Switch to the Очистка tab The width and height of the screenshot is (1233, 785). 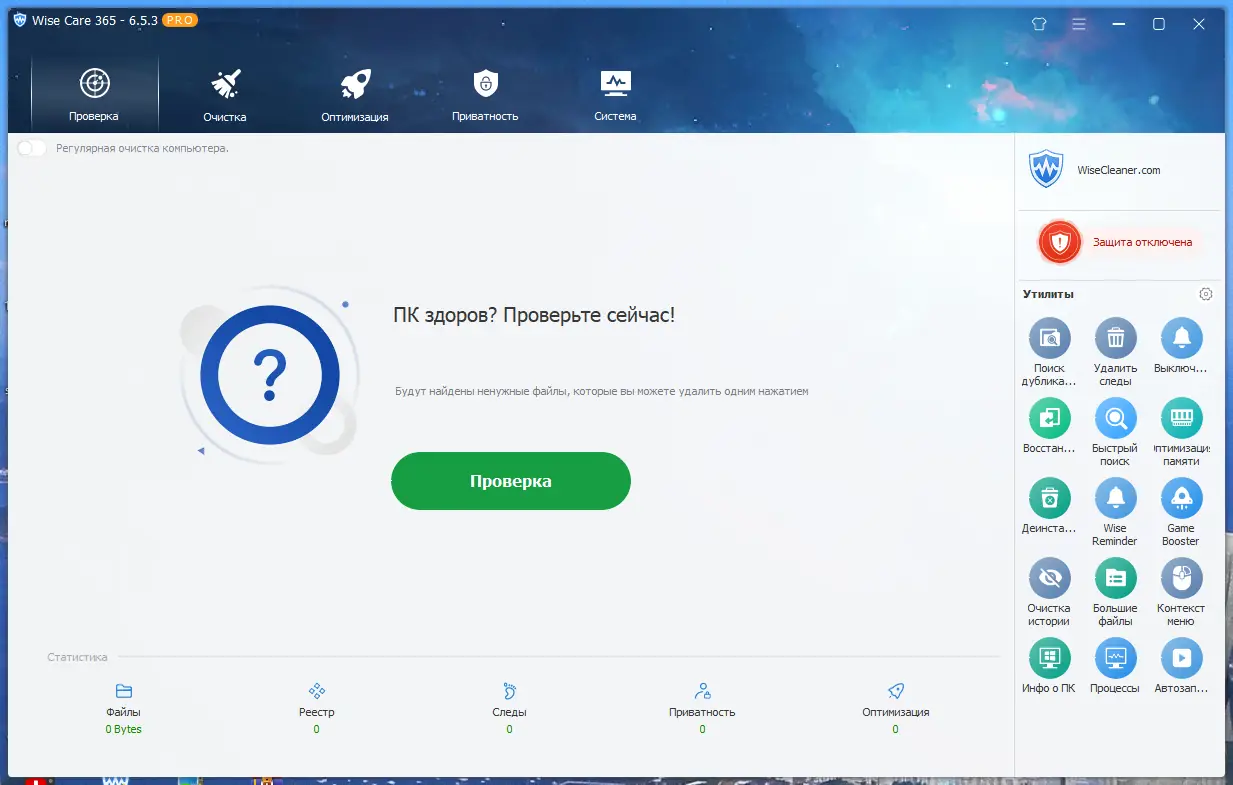[x=224, y=93]
